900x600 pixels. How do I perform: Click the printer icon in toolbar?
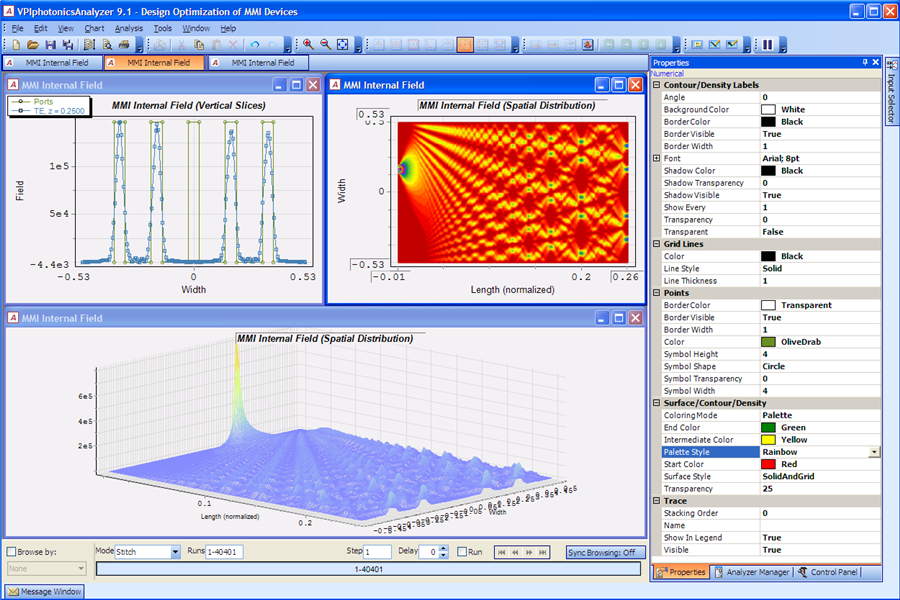click(124, 45)
